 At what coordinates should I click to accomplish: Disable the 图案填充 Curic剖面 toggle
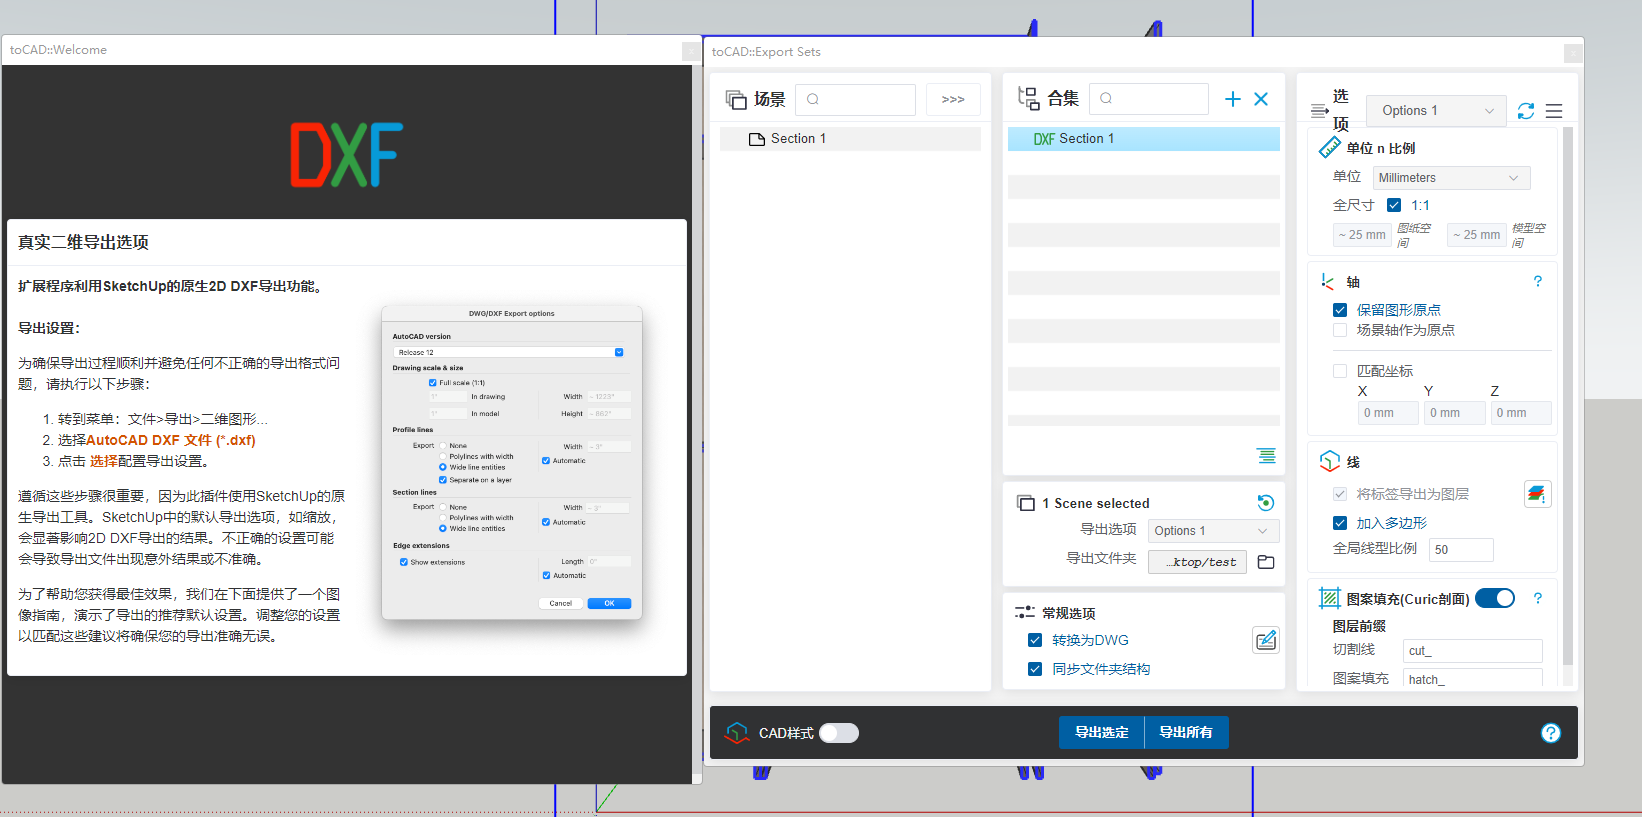coord(1495,598)
